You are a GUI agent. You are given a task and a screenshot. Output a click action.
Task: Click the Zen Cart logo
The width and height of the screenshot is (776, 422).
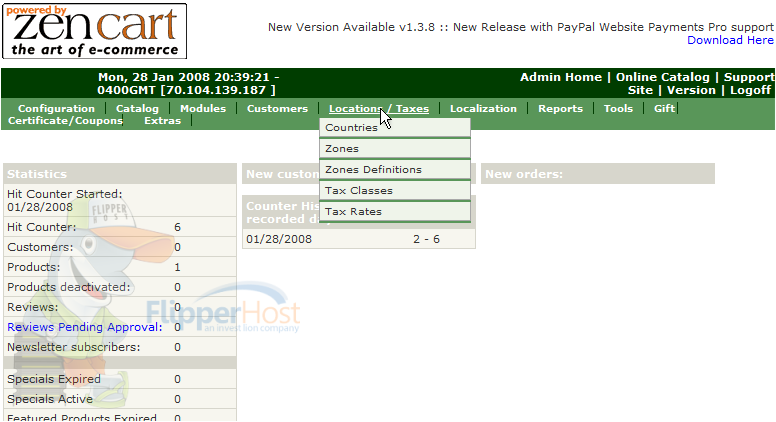pos(95,31)
